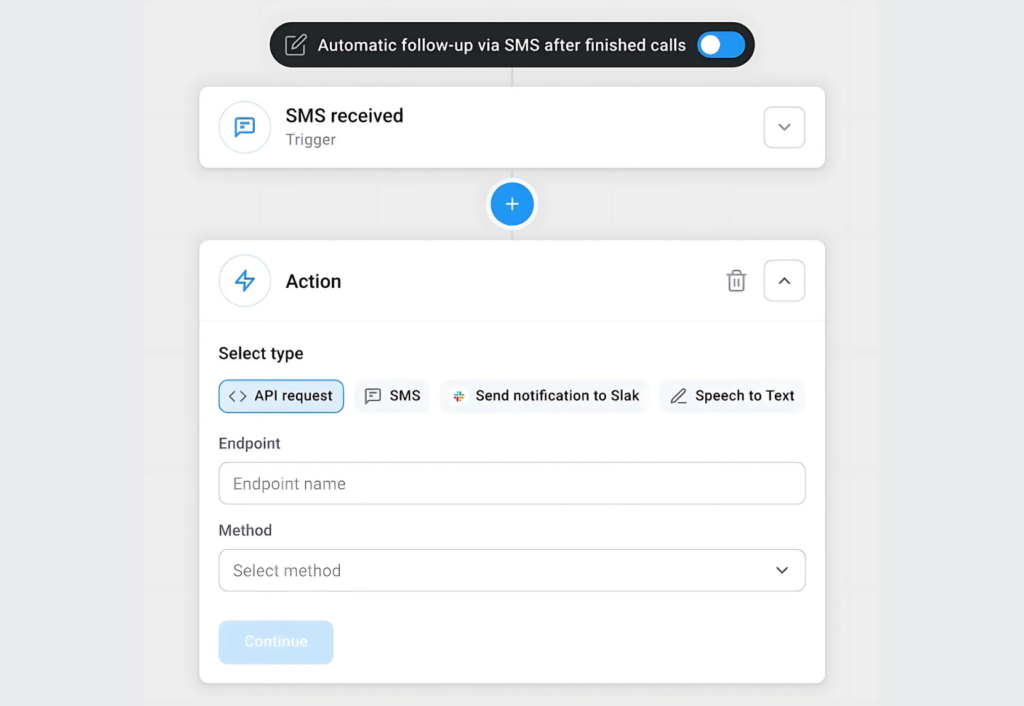Switch action type to SMS

click(392, 396)
